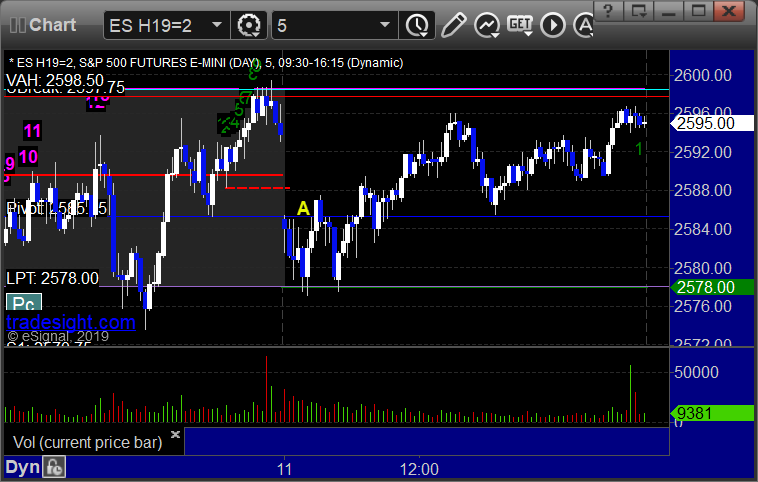The width and height of the screenshot is (758, 482).
Task: Select the pencil drawing tools icon
Action: 453,25
